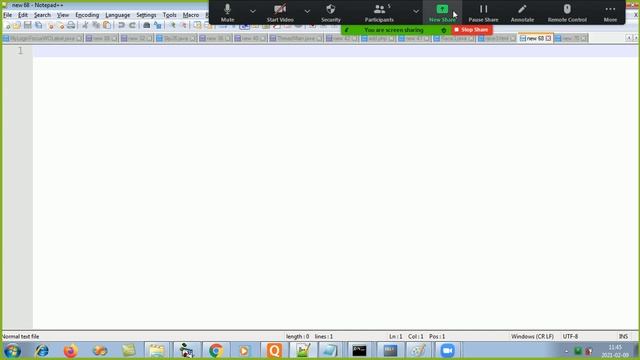Click 'Windows (CR LF)' in status bar

pyautogui.click(x=532, y=337)
